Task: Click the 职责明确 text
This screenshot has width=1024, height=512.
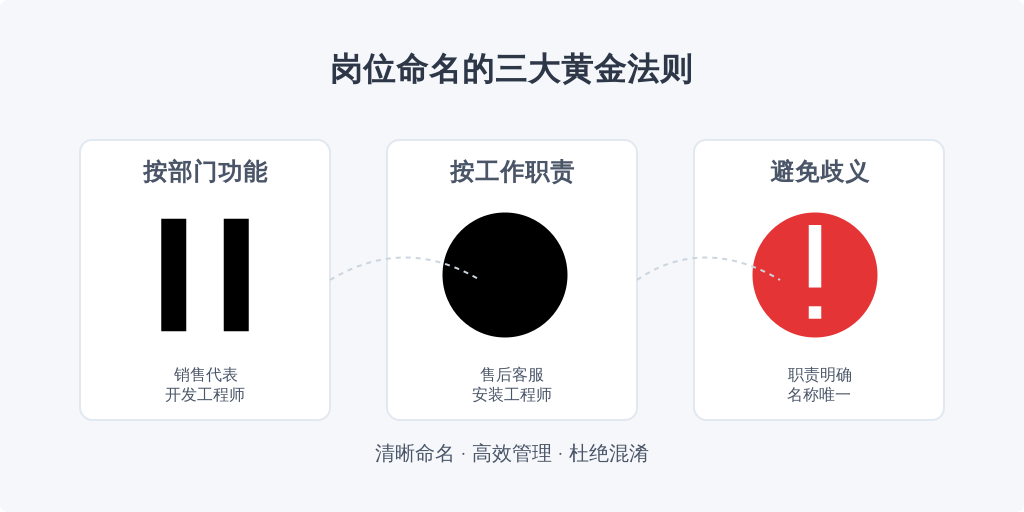Action: [819, 375]
